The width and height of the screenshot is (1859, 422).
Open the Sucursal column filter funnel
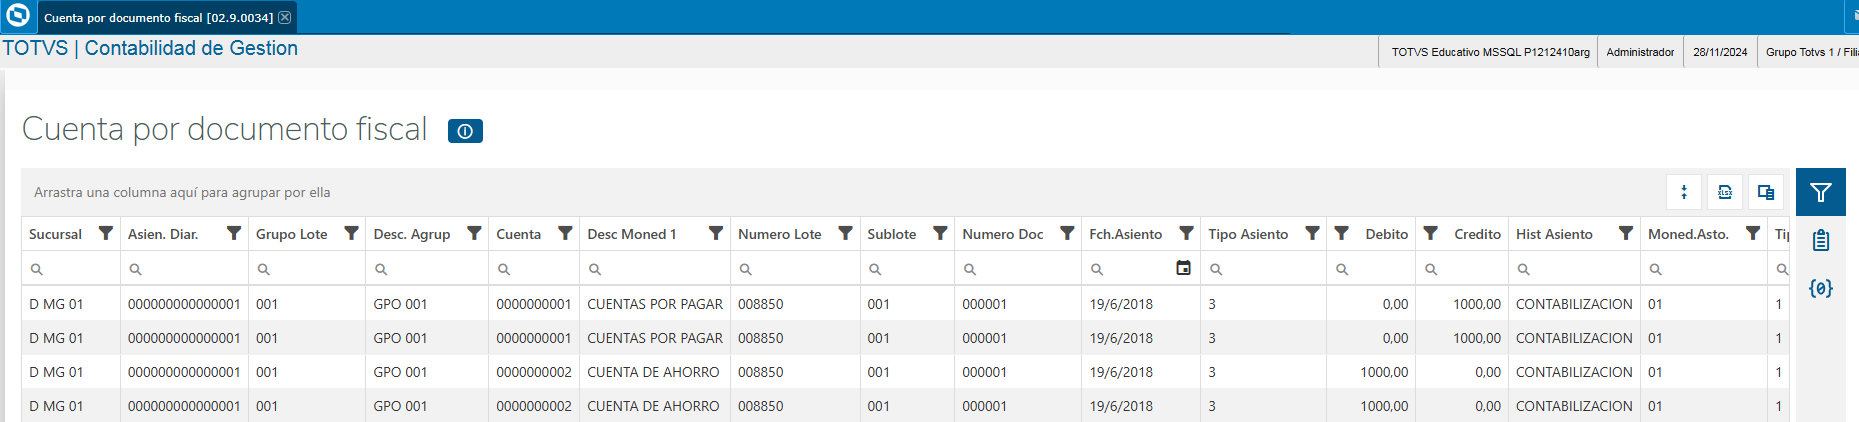click(x=105, y=233)
